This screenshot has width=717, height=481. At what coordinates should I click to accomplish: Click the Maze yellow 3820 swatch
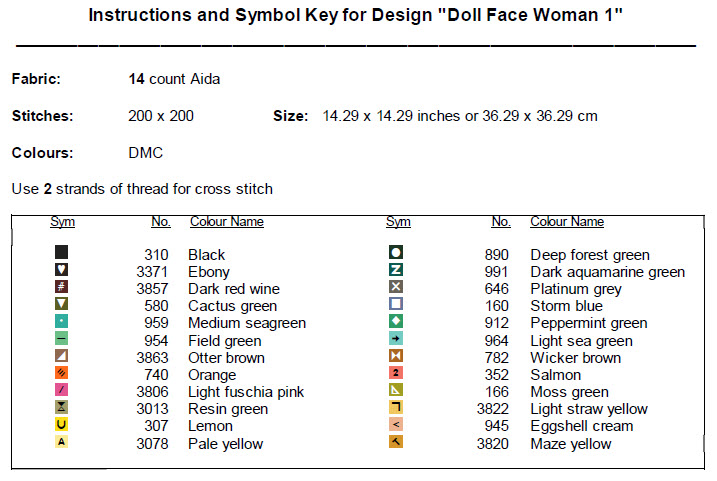[396, 442]
